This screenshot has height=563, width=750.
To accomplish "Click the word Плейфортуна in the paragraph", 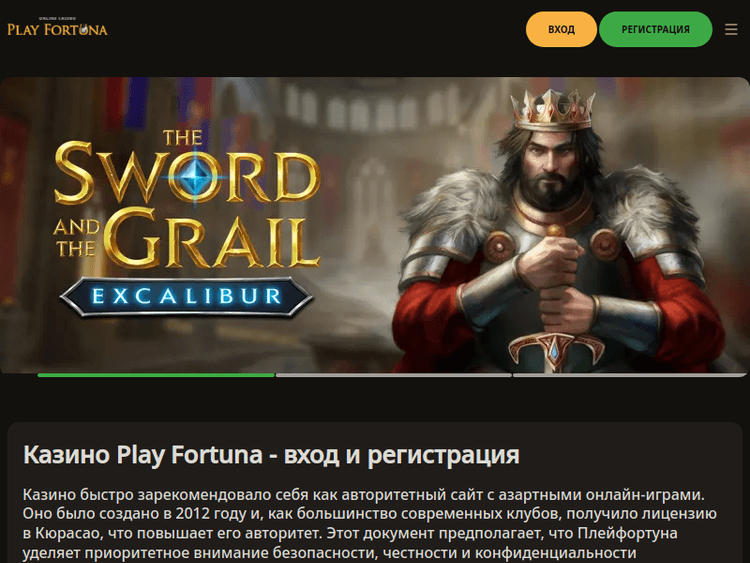I will pos(627,533).
